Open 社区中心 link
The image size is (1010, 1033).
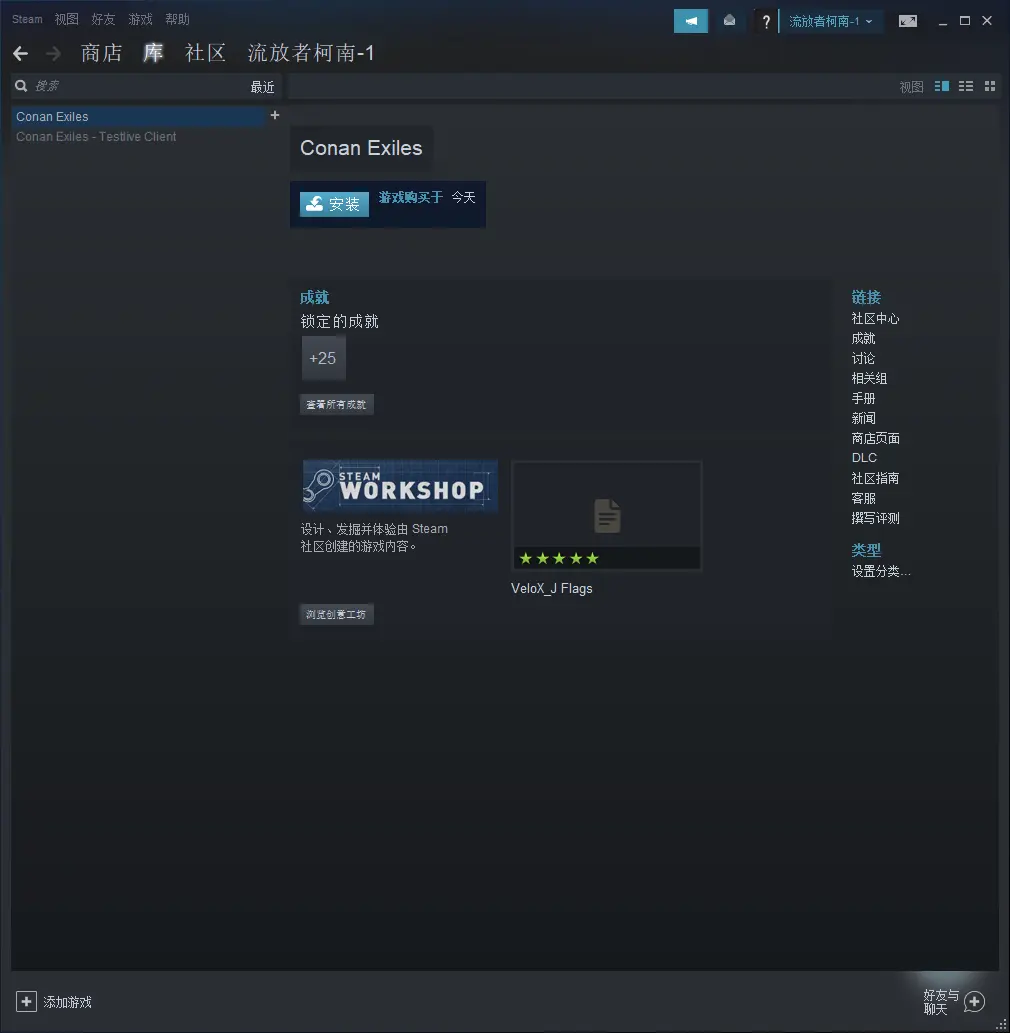[876, 319]
